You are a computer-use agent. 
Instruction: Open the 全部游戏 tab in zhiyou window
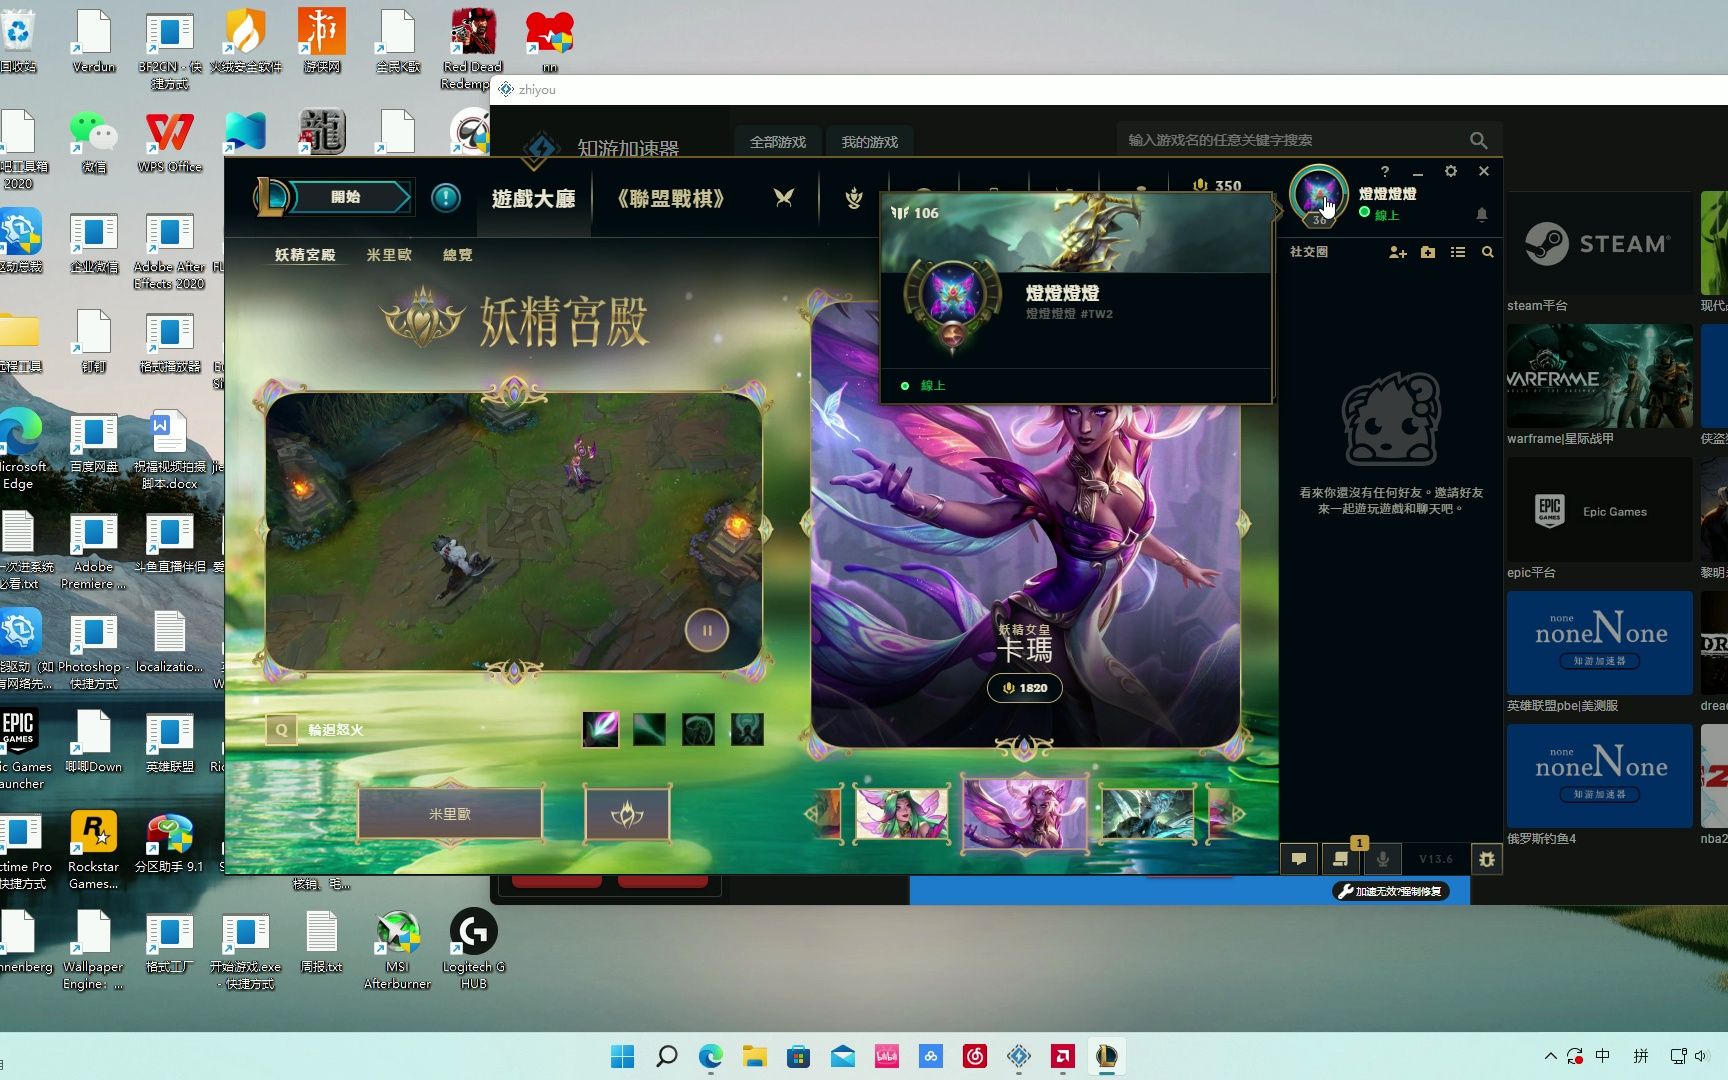778,142
